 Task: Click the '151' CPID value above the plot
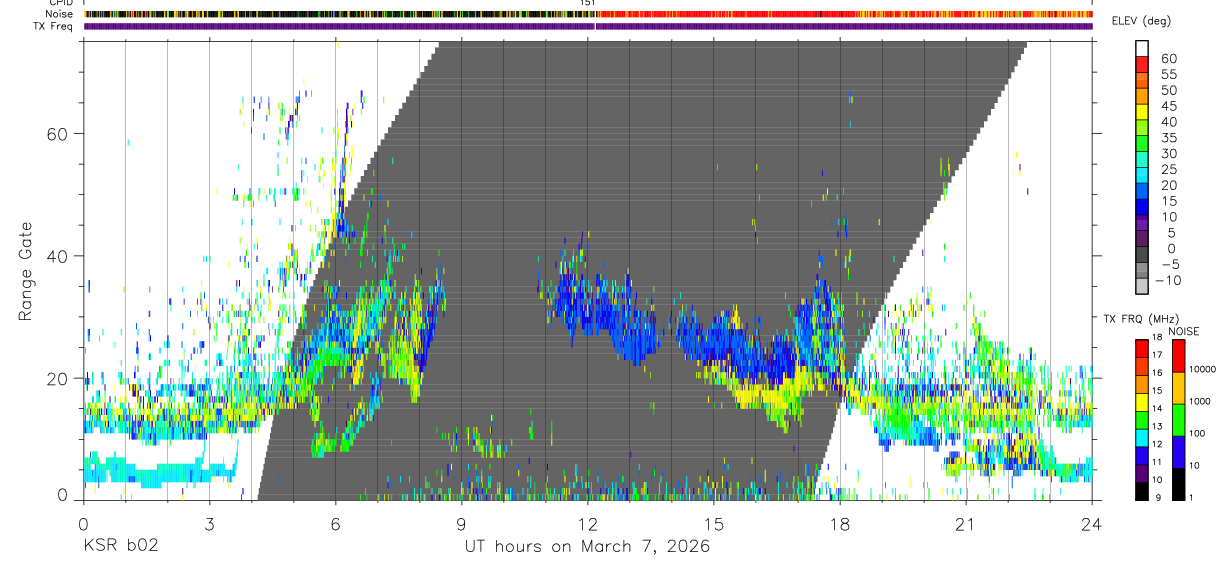tap(588, 4)
